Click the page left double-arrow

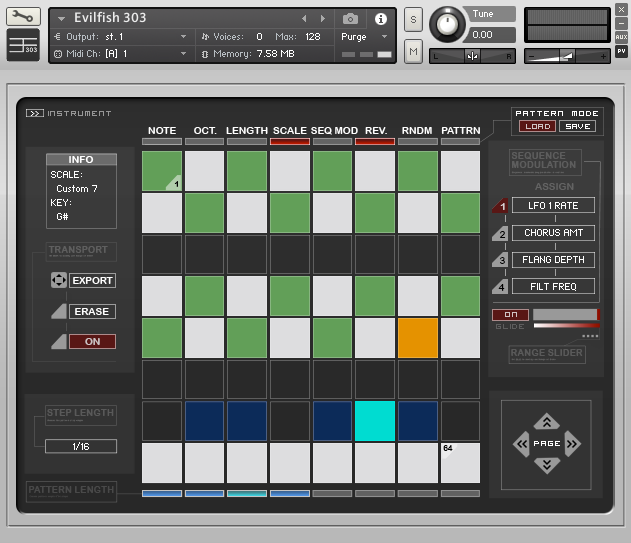coord(520,443)
